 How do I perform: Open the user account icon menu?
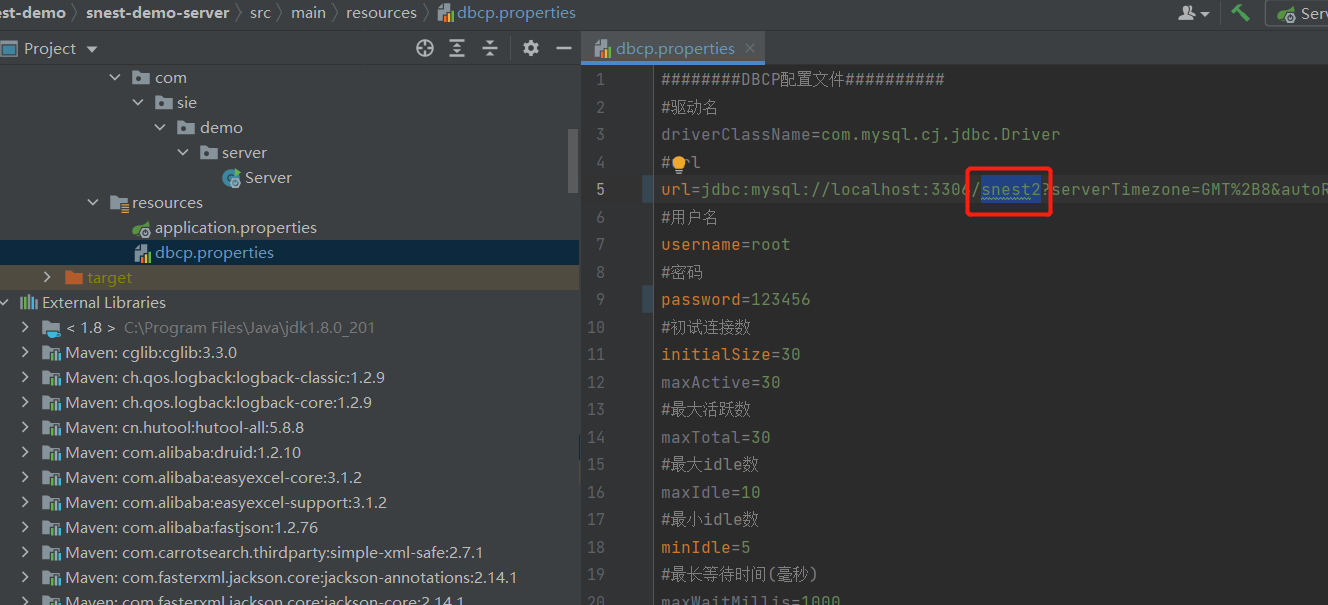click(x=1193, y=13)
